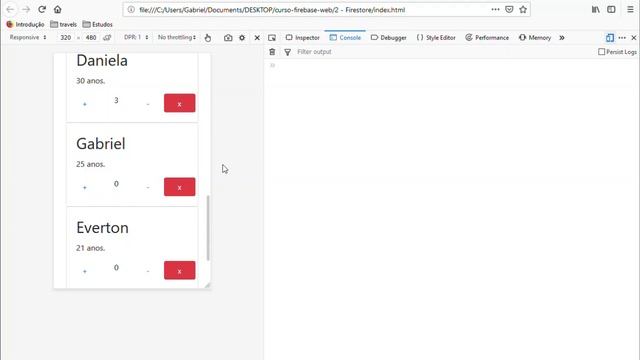
Task: Show more developer tools tabs
Action: tap(562, 38)
